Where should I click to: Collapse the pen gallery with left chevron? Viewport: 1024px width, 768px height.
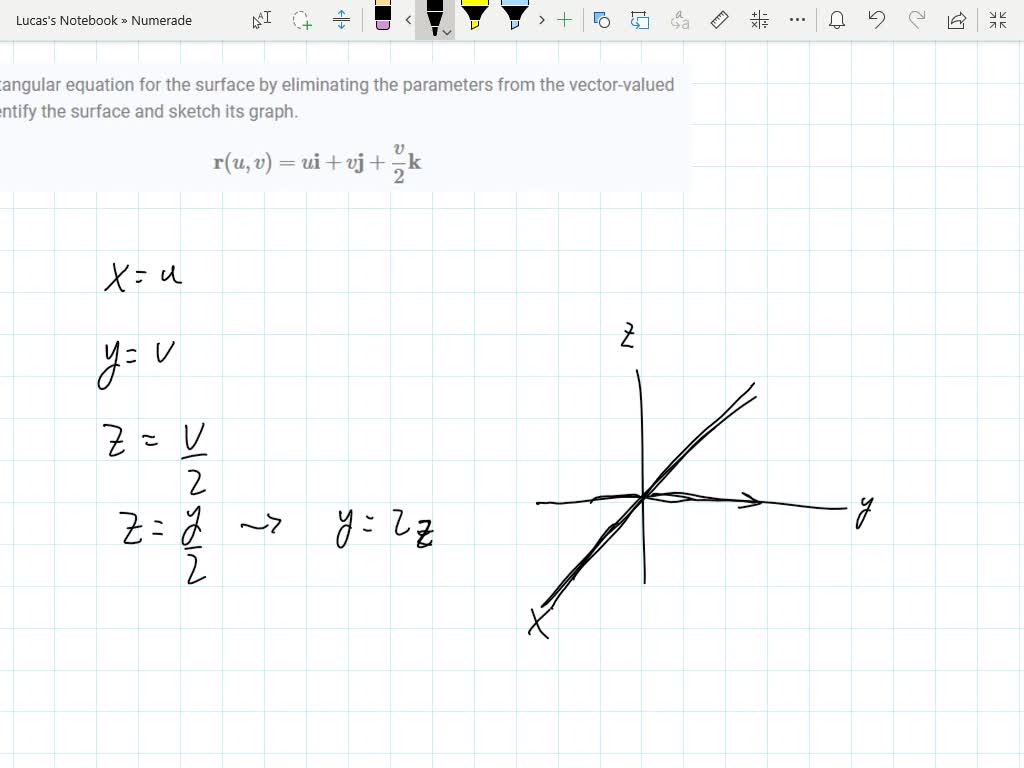pos(407,20)
